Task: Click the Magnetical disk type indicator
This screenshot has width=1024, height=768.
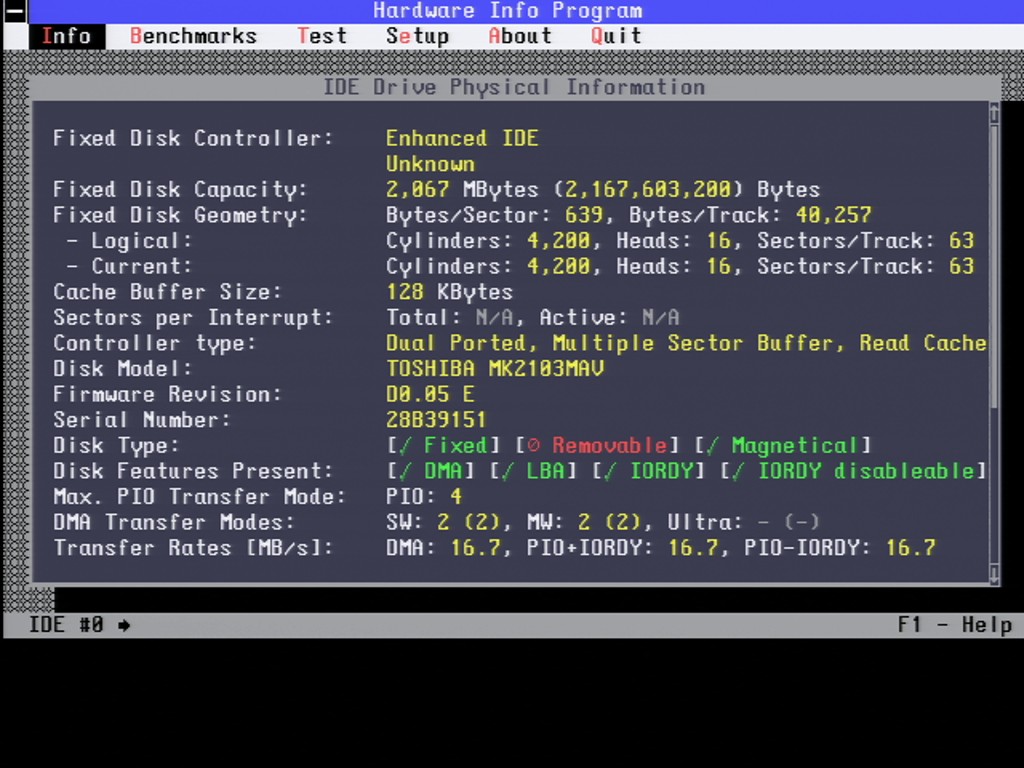Action: click(x=782, y=445)
